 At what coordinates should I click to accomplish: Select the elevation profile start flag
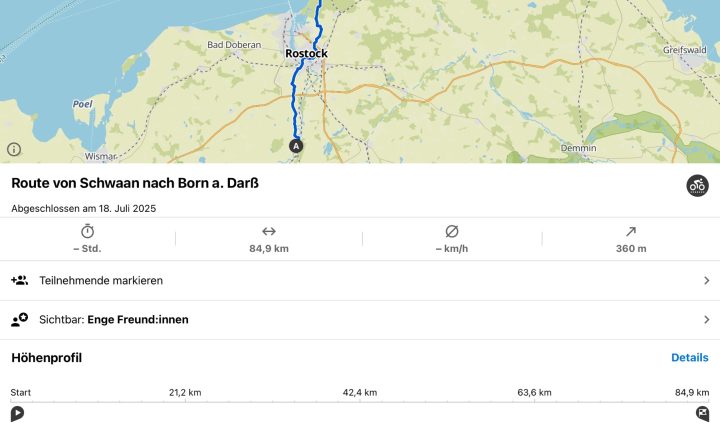coord(17,414)
